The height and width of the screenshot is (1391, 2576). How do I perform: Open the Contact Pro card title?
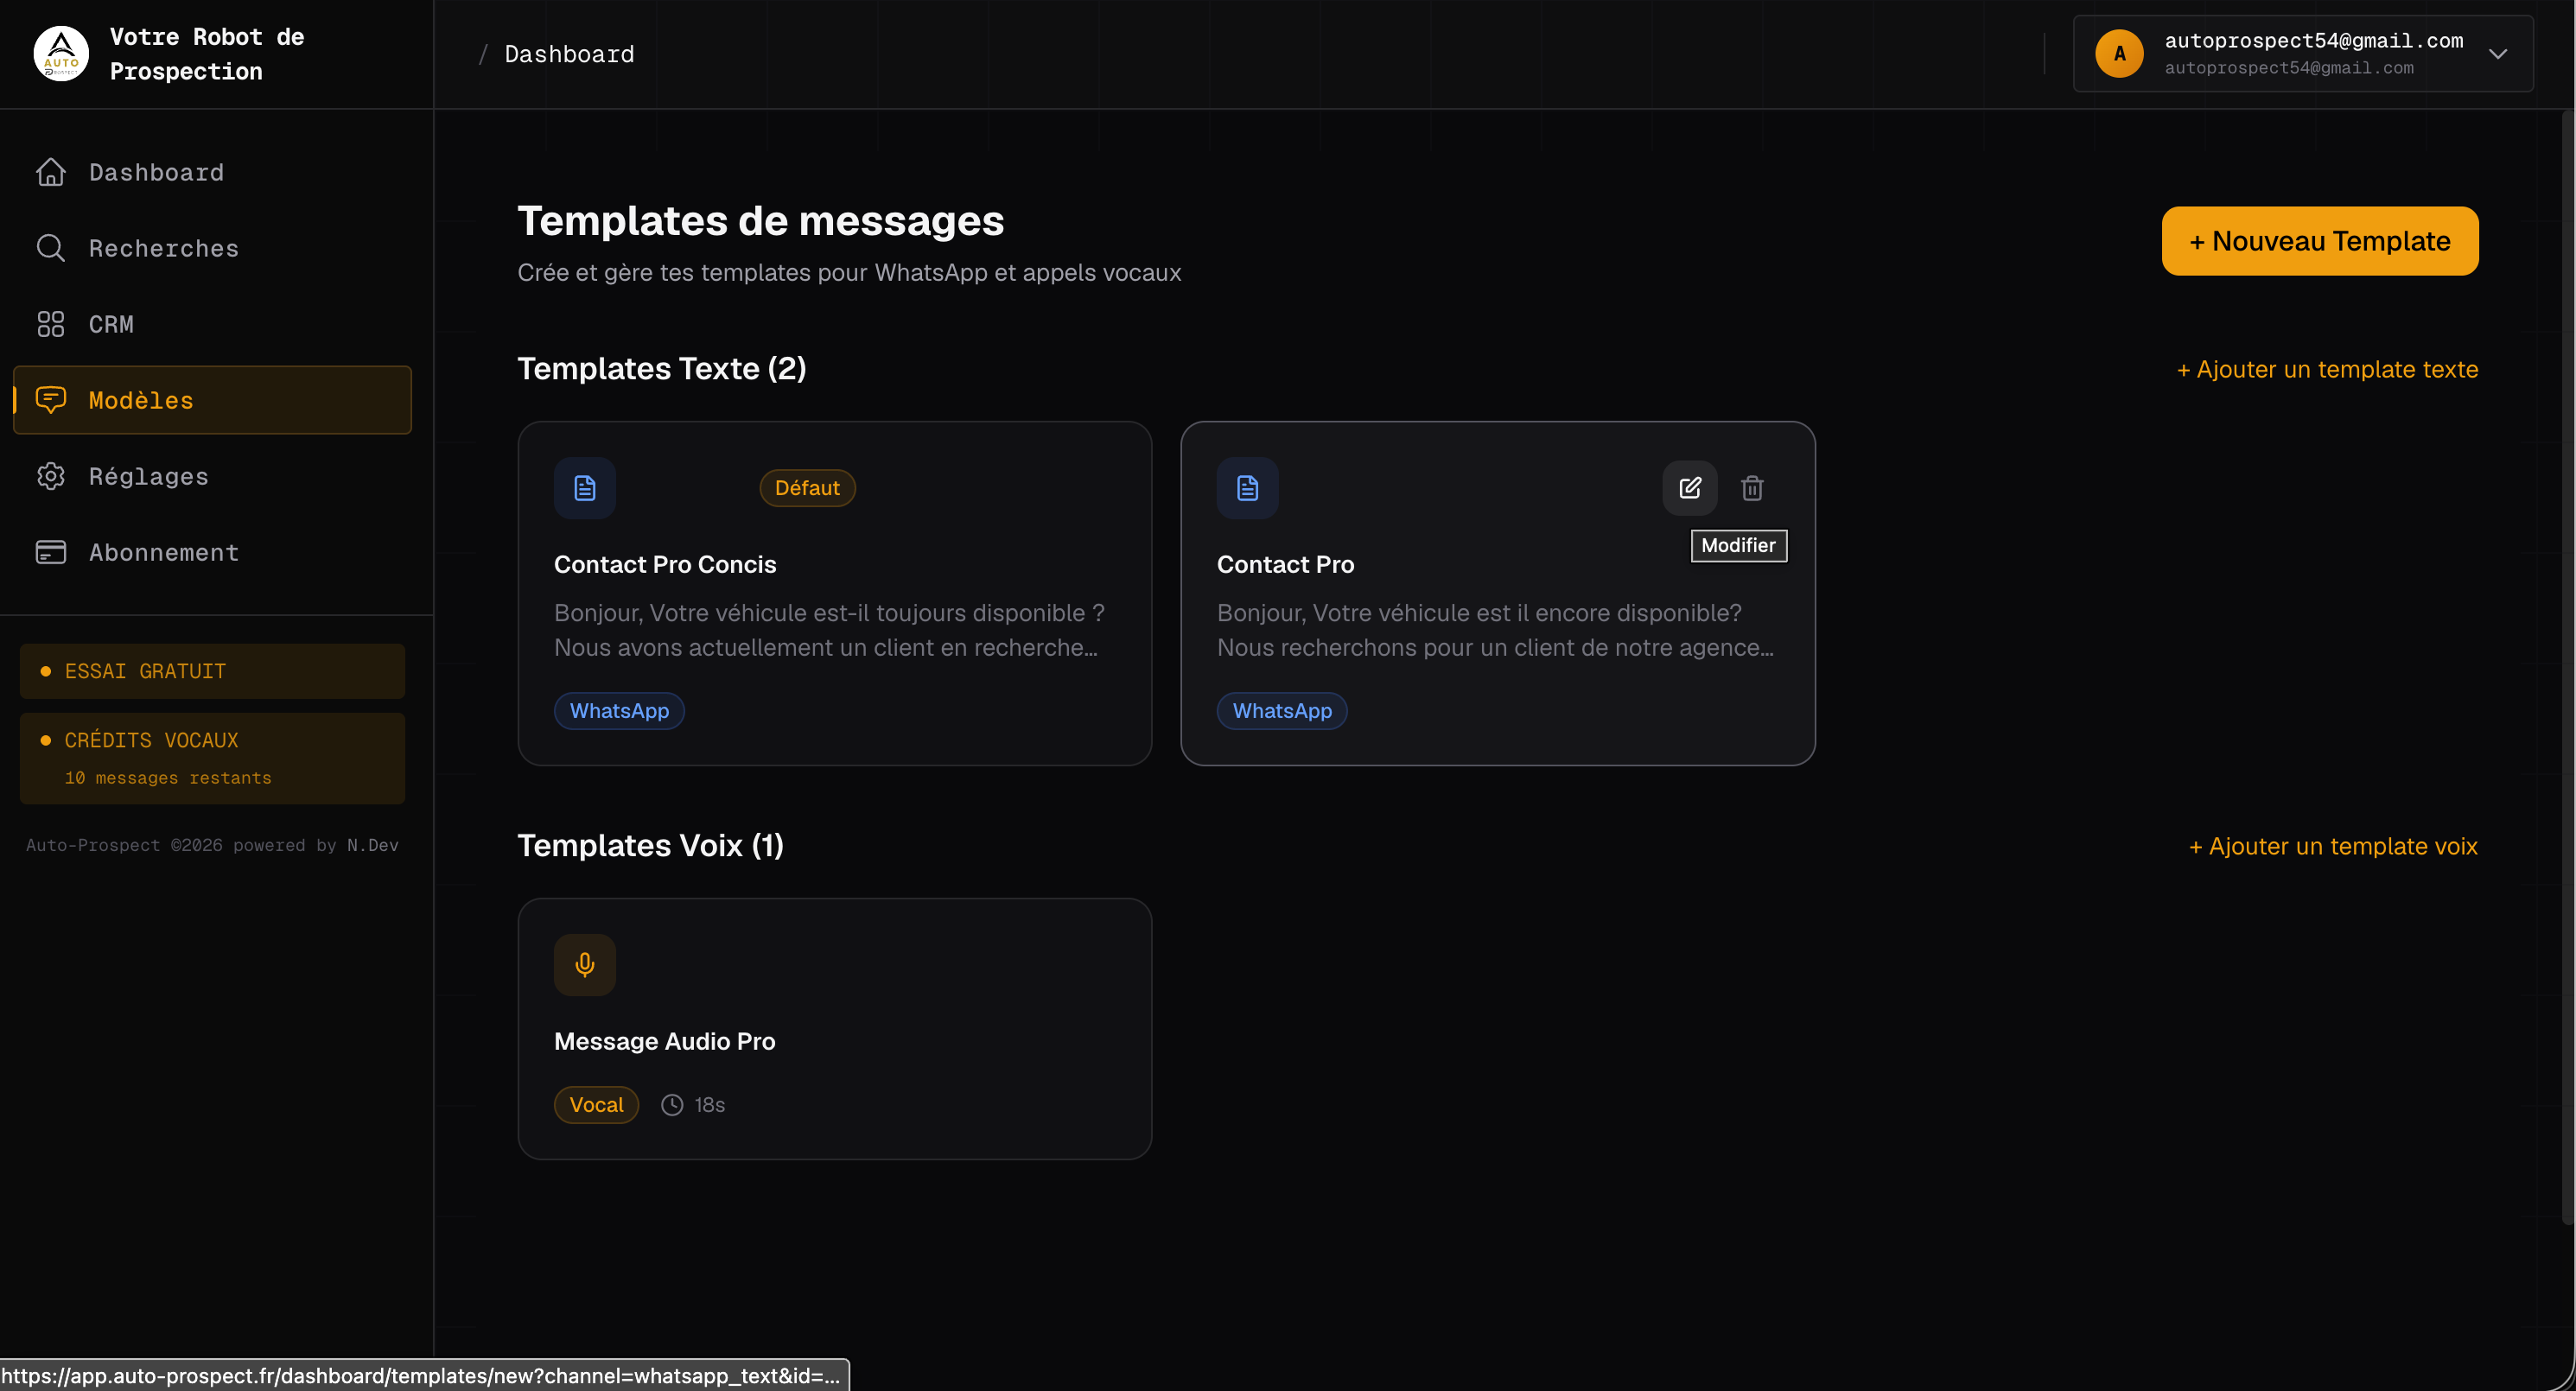[1285, 564]
